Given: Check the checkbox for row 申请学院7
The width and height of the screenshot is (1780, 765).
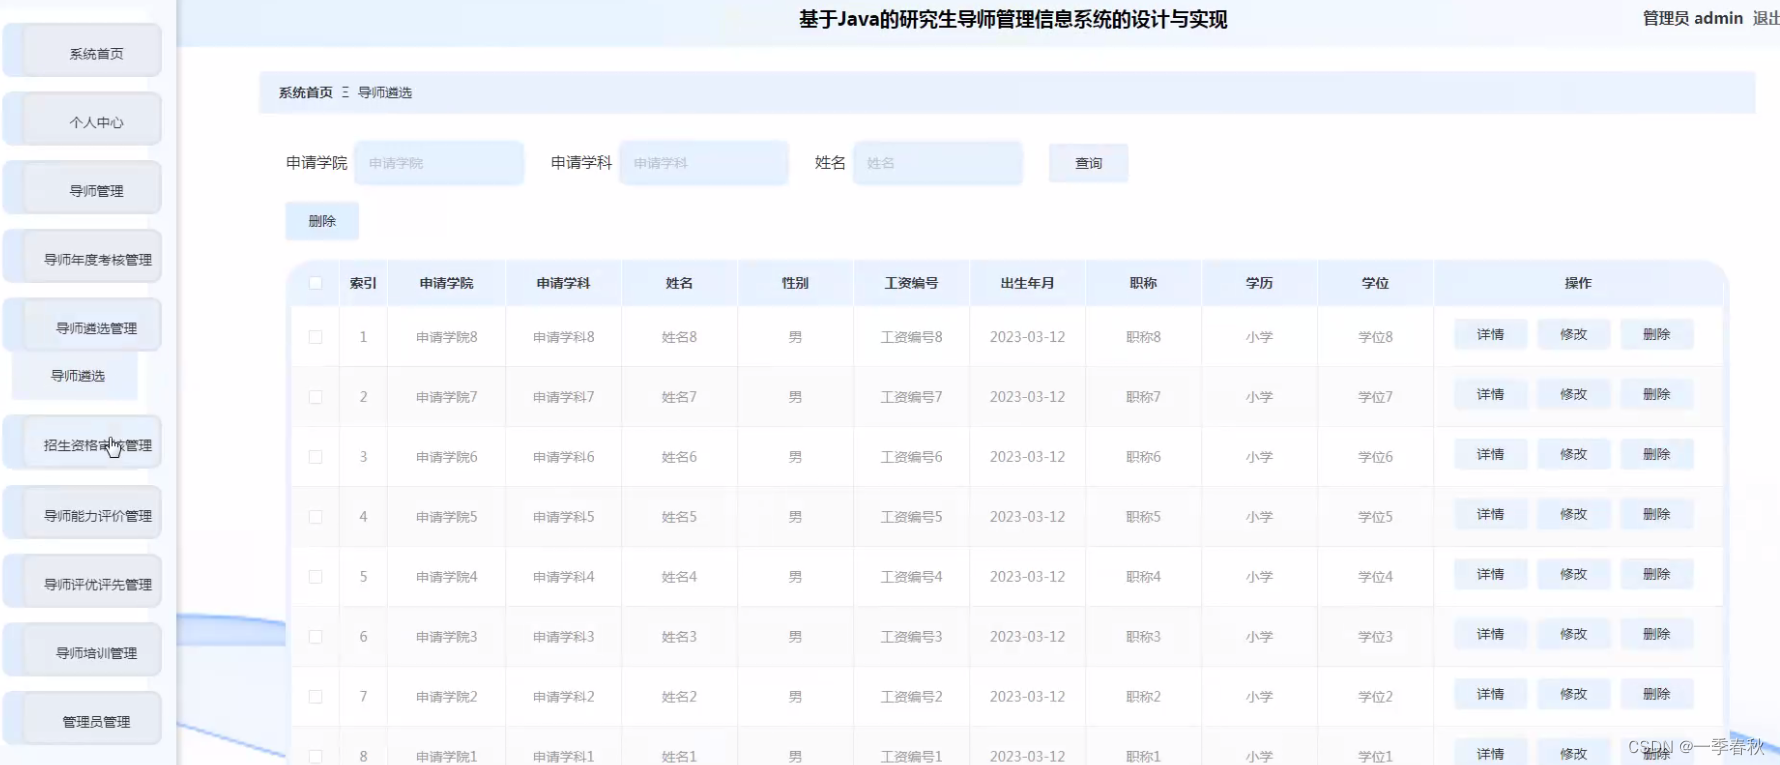Looking at the screenshot, I should 315,397.
